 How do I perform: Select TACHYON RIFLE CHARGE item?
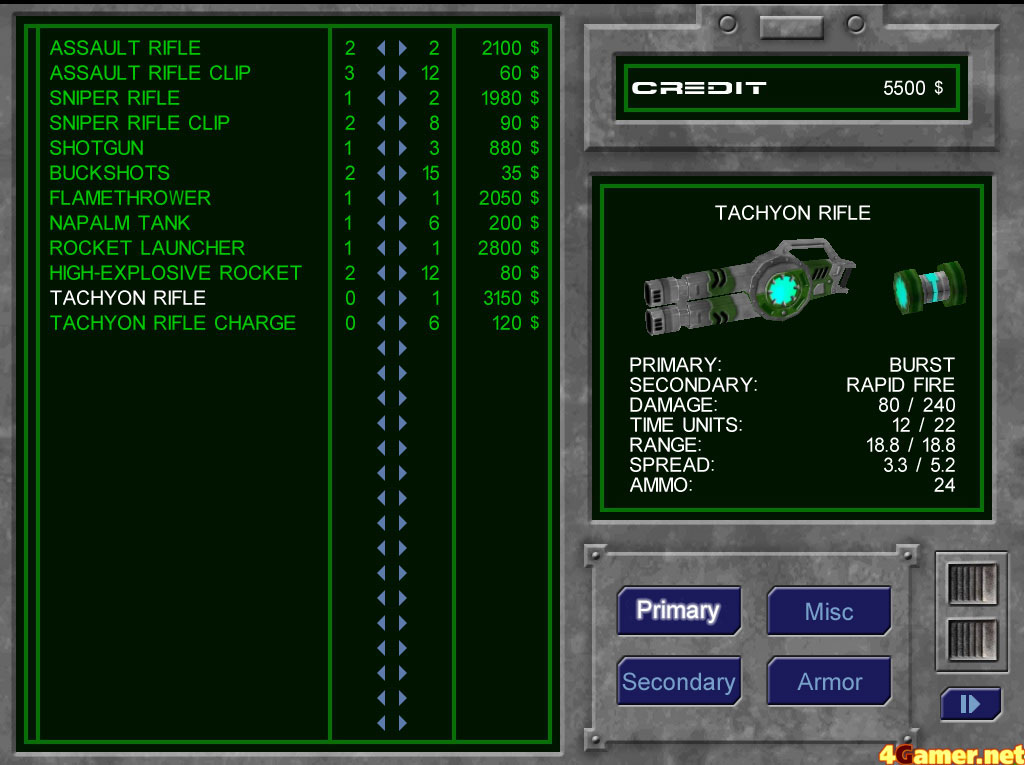(173, 323)
